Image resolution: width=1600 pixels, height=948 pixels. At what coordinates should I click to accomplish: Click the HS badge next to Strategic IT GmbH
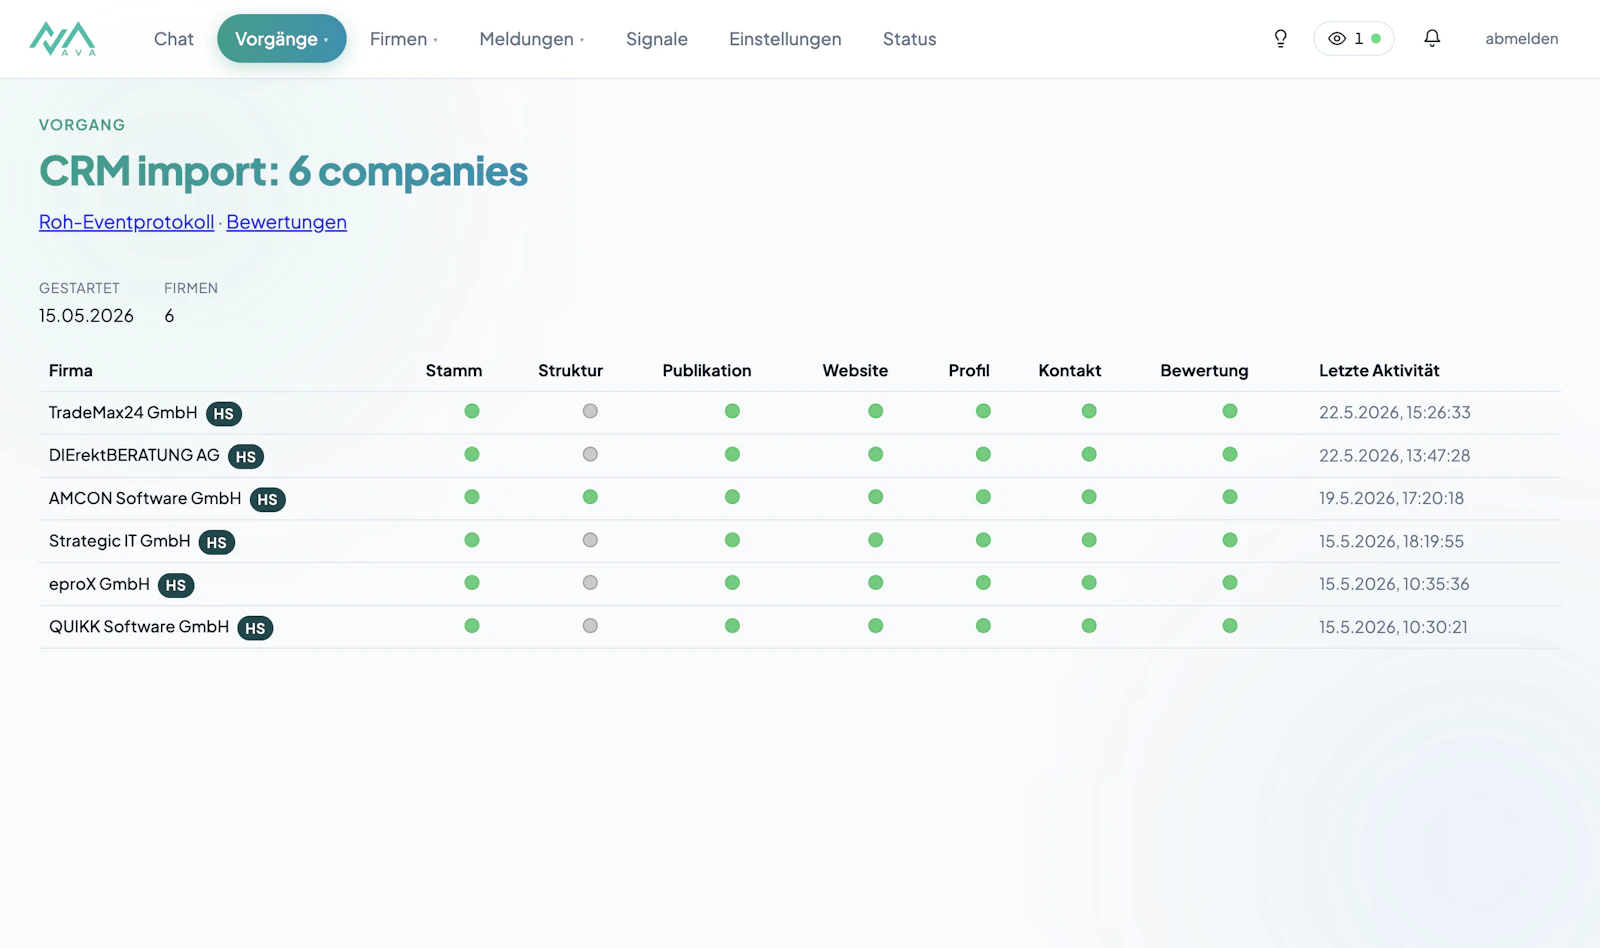click(x=217, y=543)
